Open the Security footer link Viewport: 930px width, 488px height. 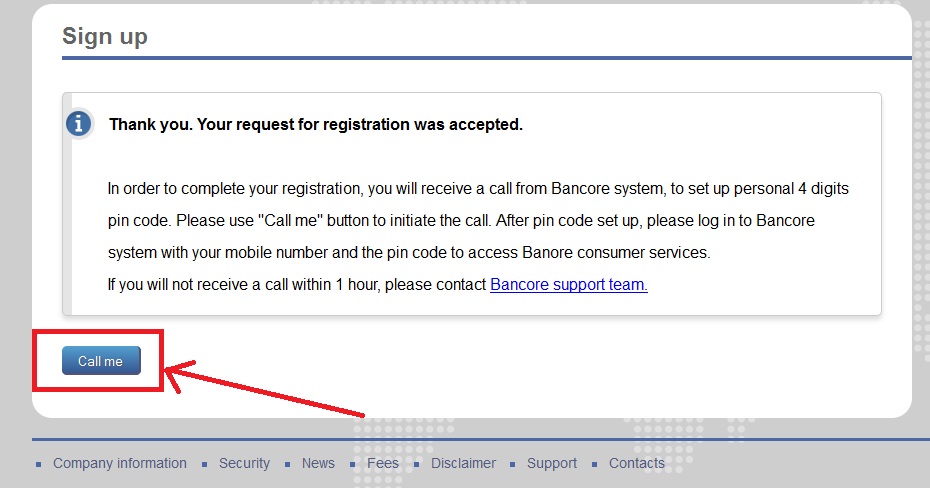tap(244, 463)
